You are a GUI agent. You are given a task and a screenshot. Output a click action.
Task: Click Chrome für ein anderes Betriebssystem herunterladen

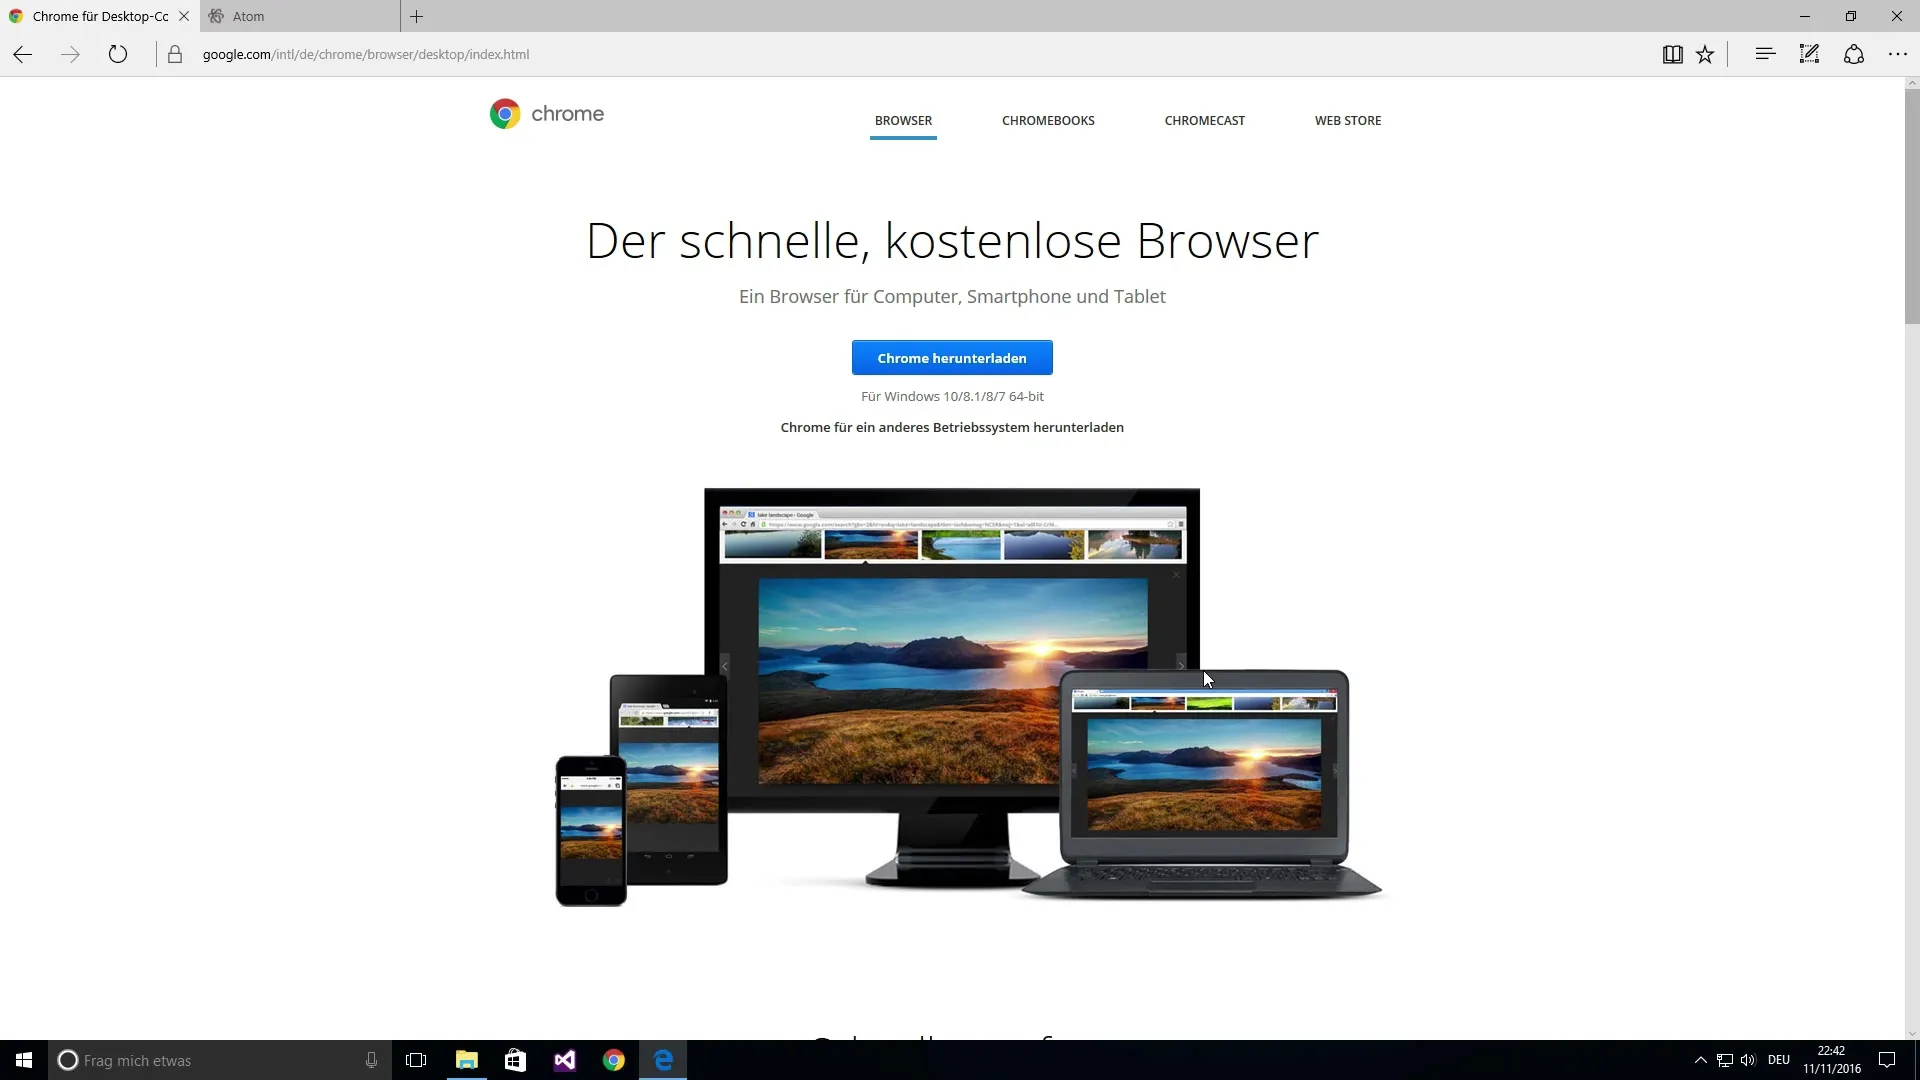(952, 427)
